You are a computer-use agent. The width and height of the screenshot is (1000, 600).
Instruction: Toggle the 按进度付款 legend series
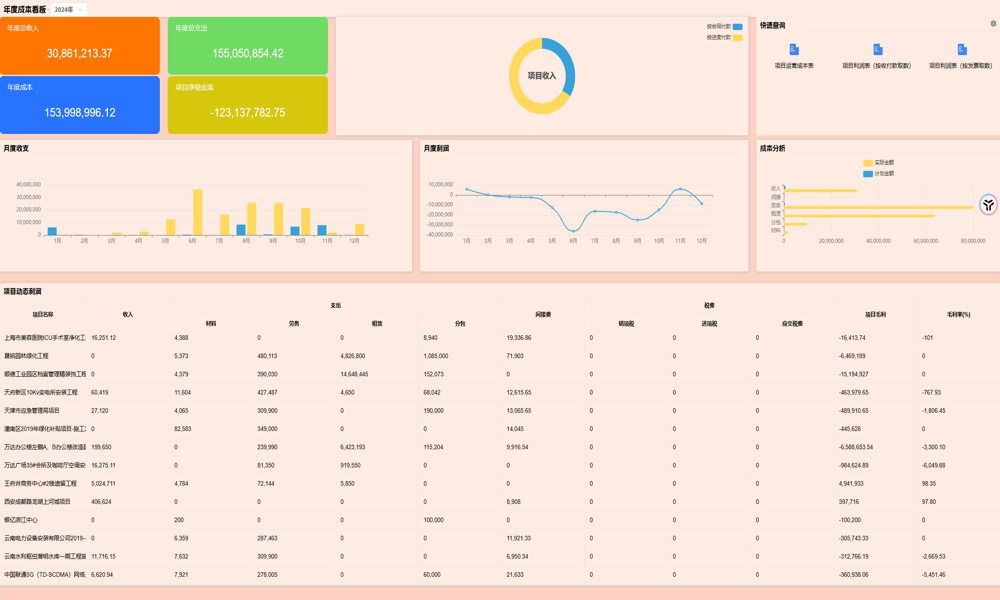pyautogui.click(x=737, y=38)
